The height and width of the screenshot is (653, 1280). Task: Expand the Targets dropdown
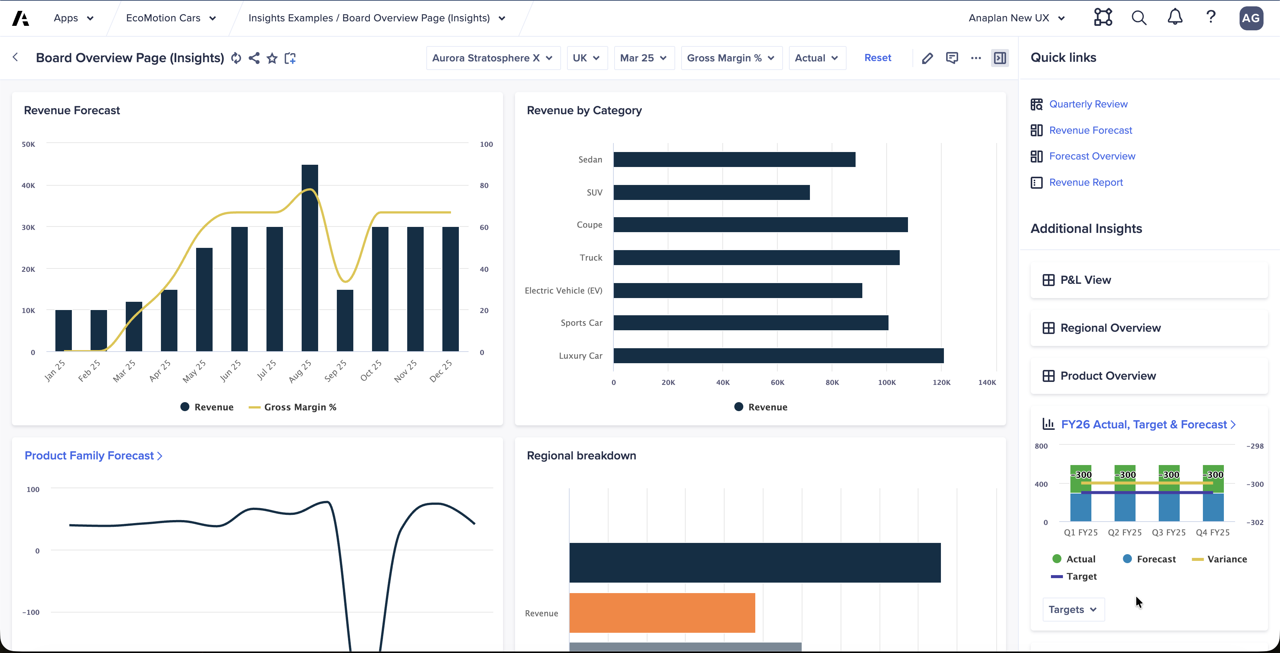pos(1073,609)
